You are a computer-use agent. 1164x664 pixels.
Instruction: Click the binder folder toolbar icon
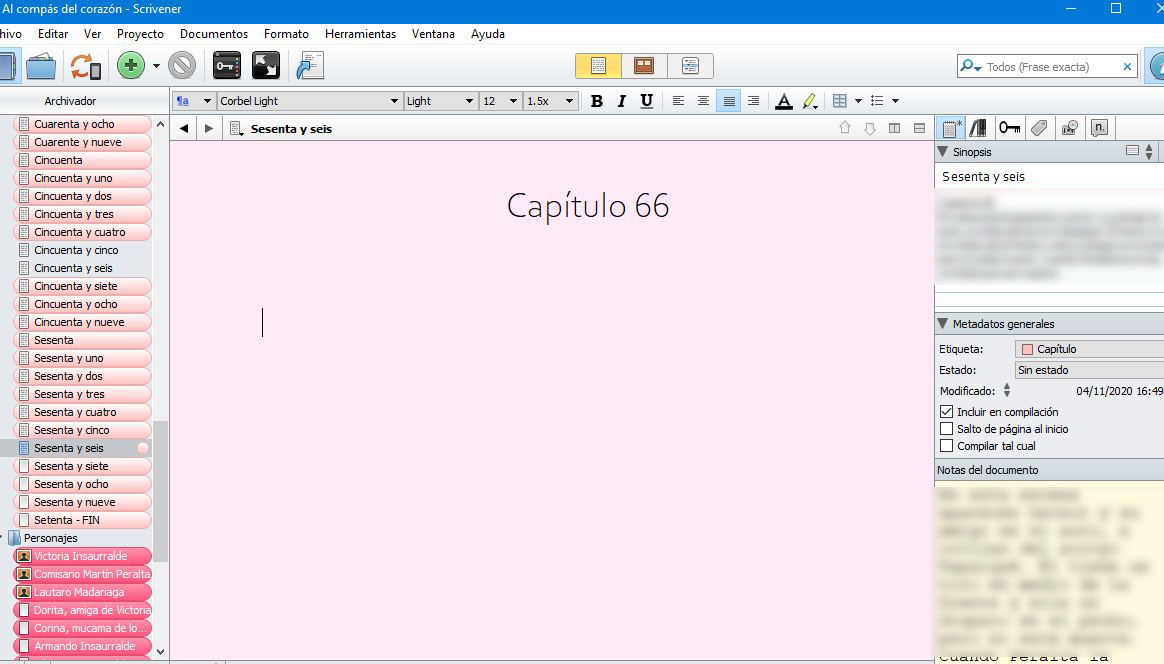[41, 66]
